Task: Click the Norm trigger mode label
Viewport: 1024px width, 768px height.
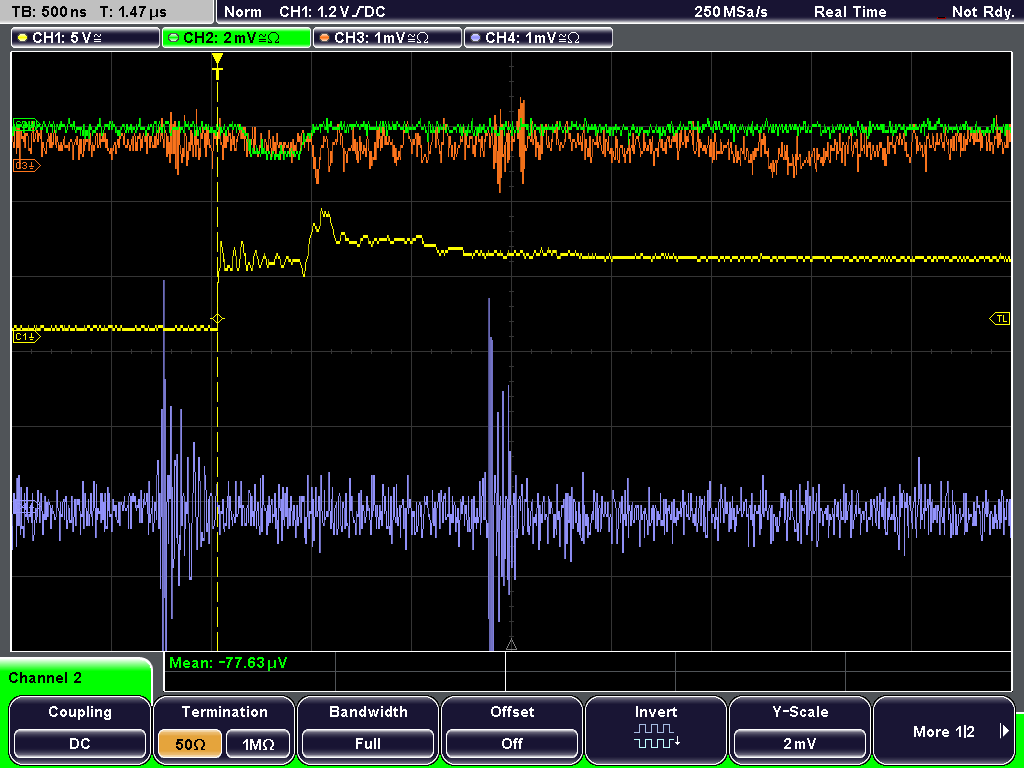Action: 243,12
